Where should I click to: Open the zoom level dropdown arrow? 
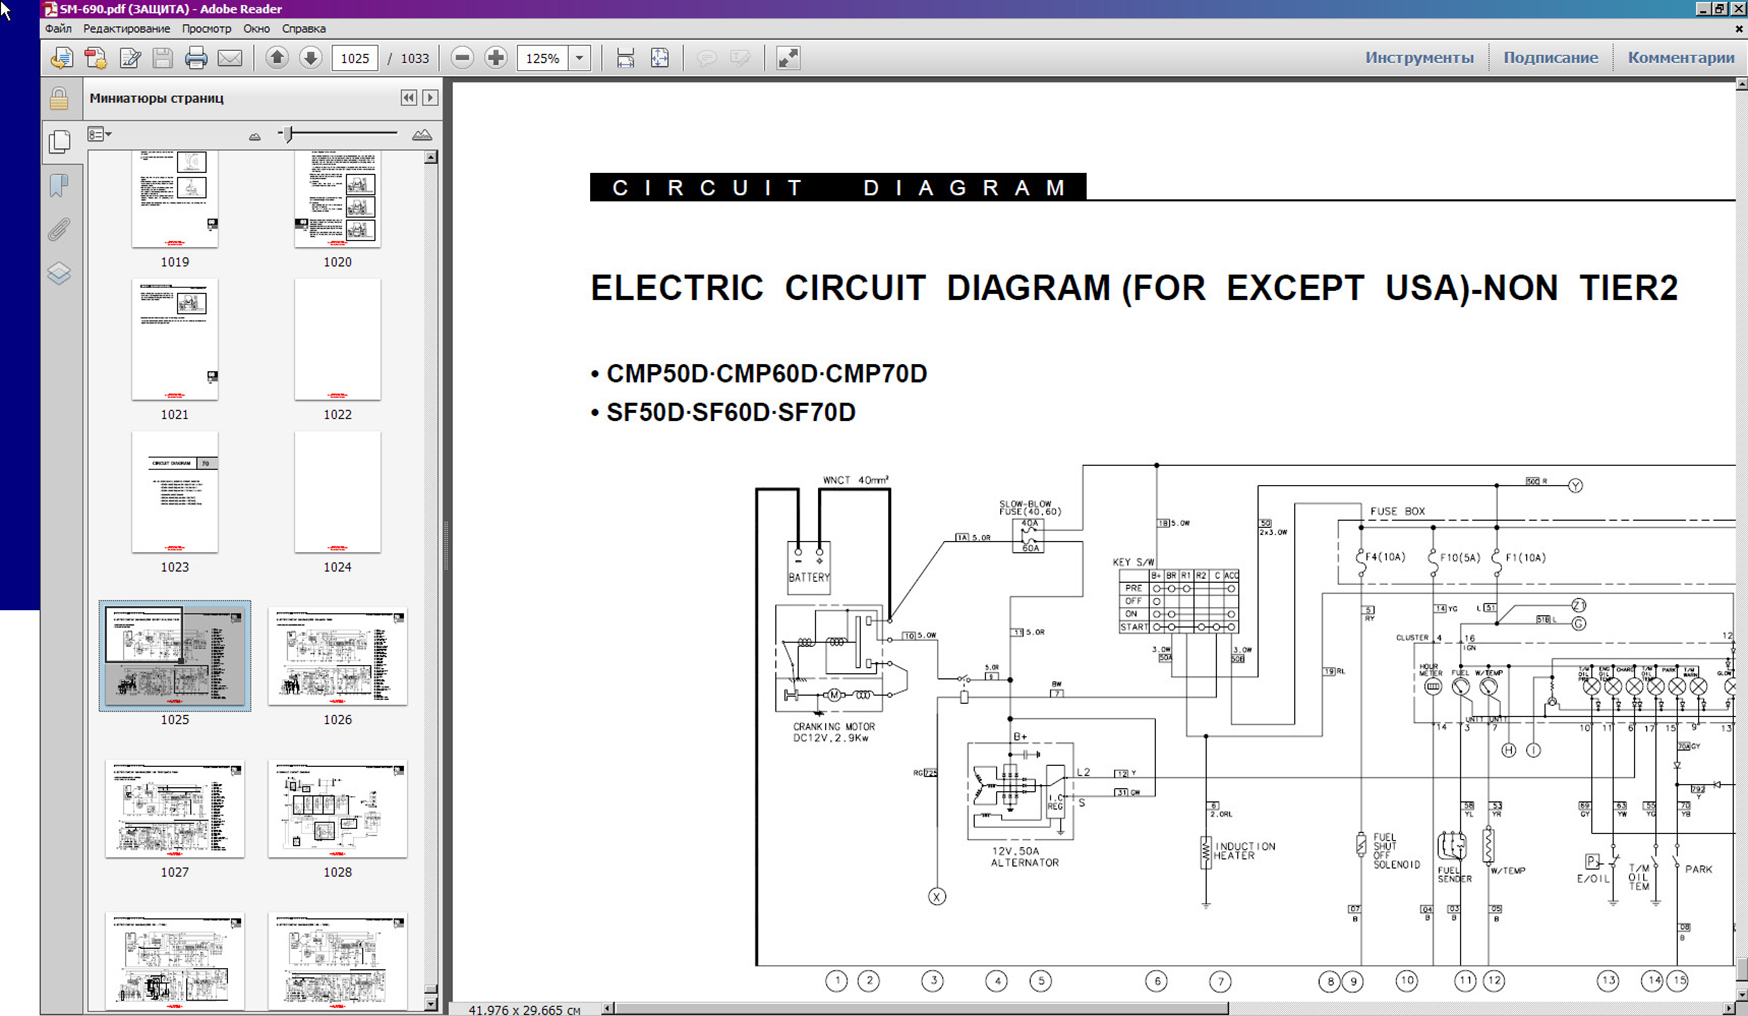[x=579, y=58]
